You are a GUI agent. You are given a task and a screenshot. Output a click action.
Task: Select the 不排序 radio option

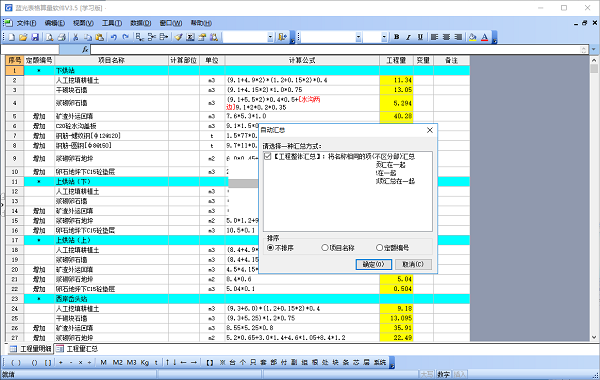tap(270, 248)
